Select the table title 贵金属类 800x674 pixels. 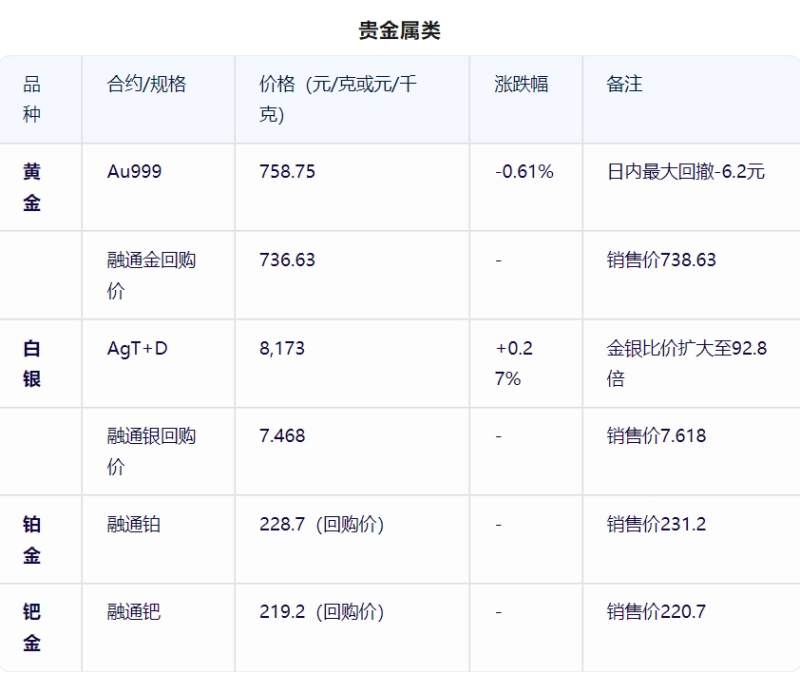tap(399, 31)
